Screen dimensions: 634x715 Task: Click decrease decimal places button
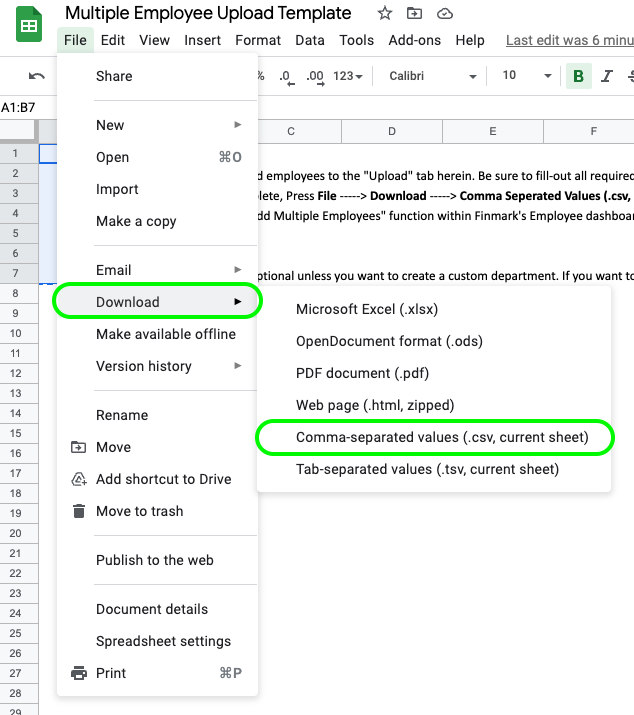pyautogui.click(x=286, y=76)
